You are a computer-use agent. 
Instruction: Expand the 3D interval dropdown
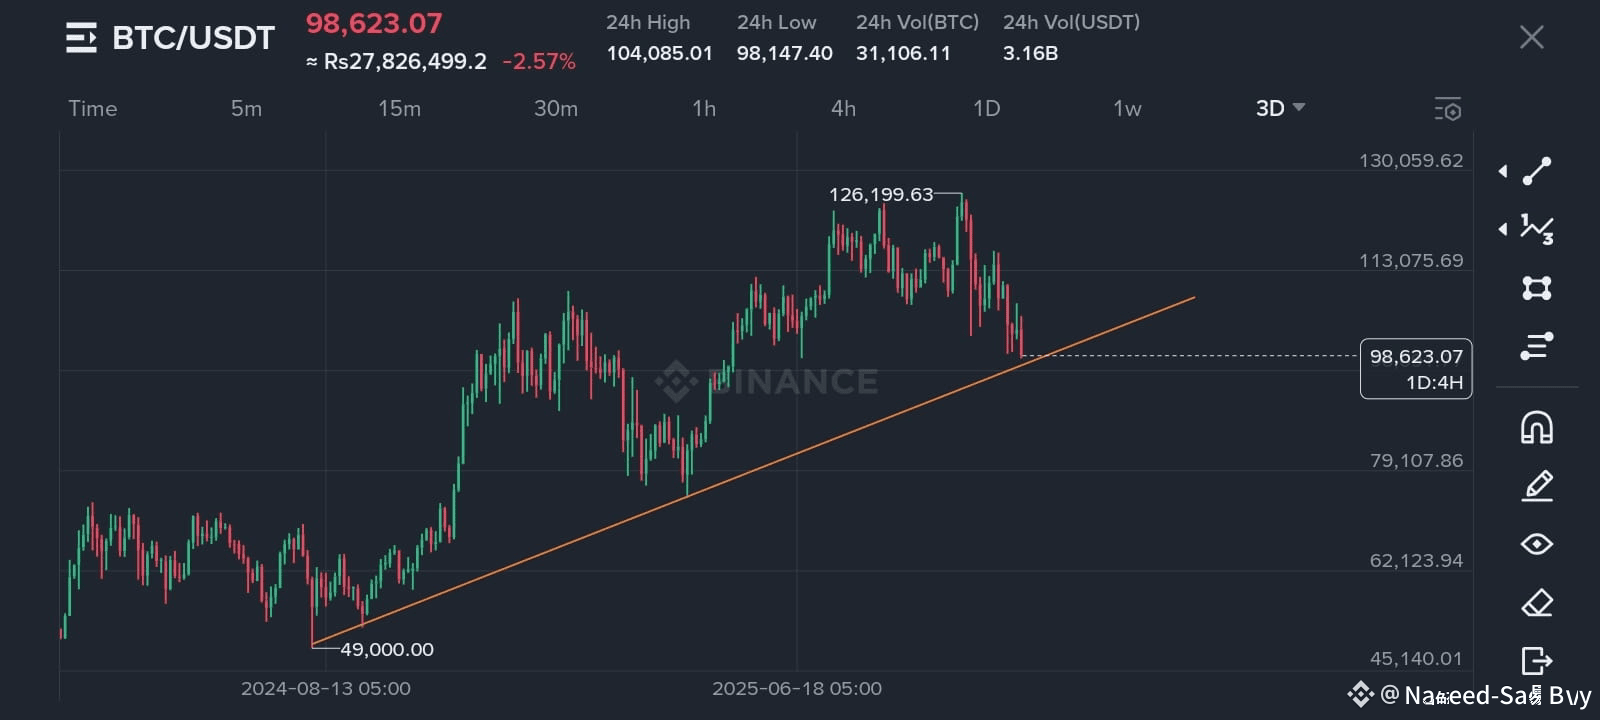tap(1281, 108)
